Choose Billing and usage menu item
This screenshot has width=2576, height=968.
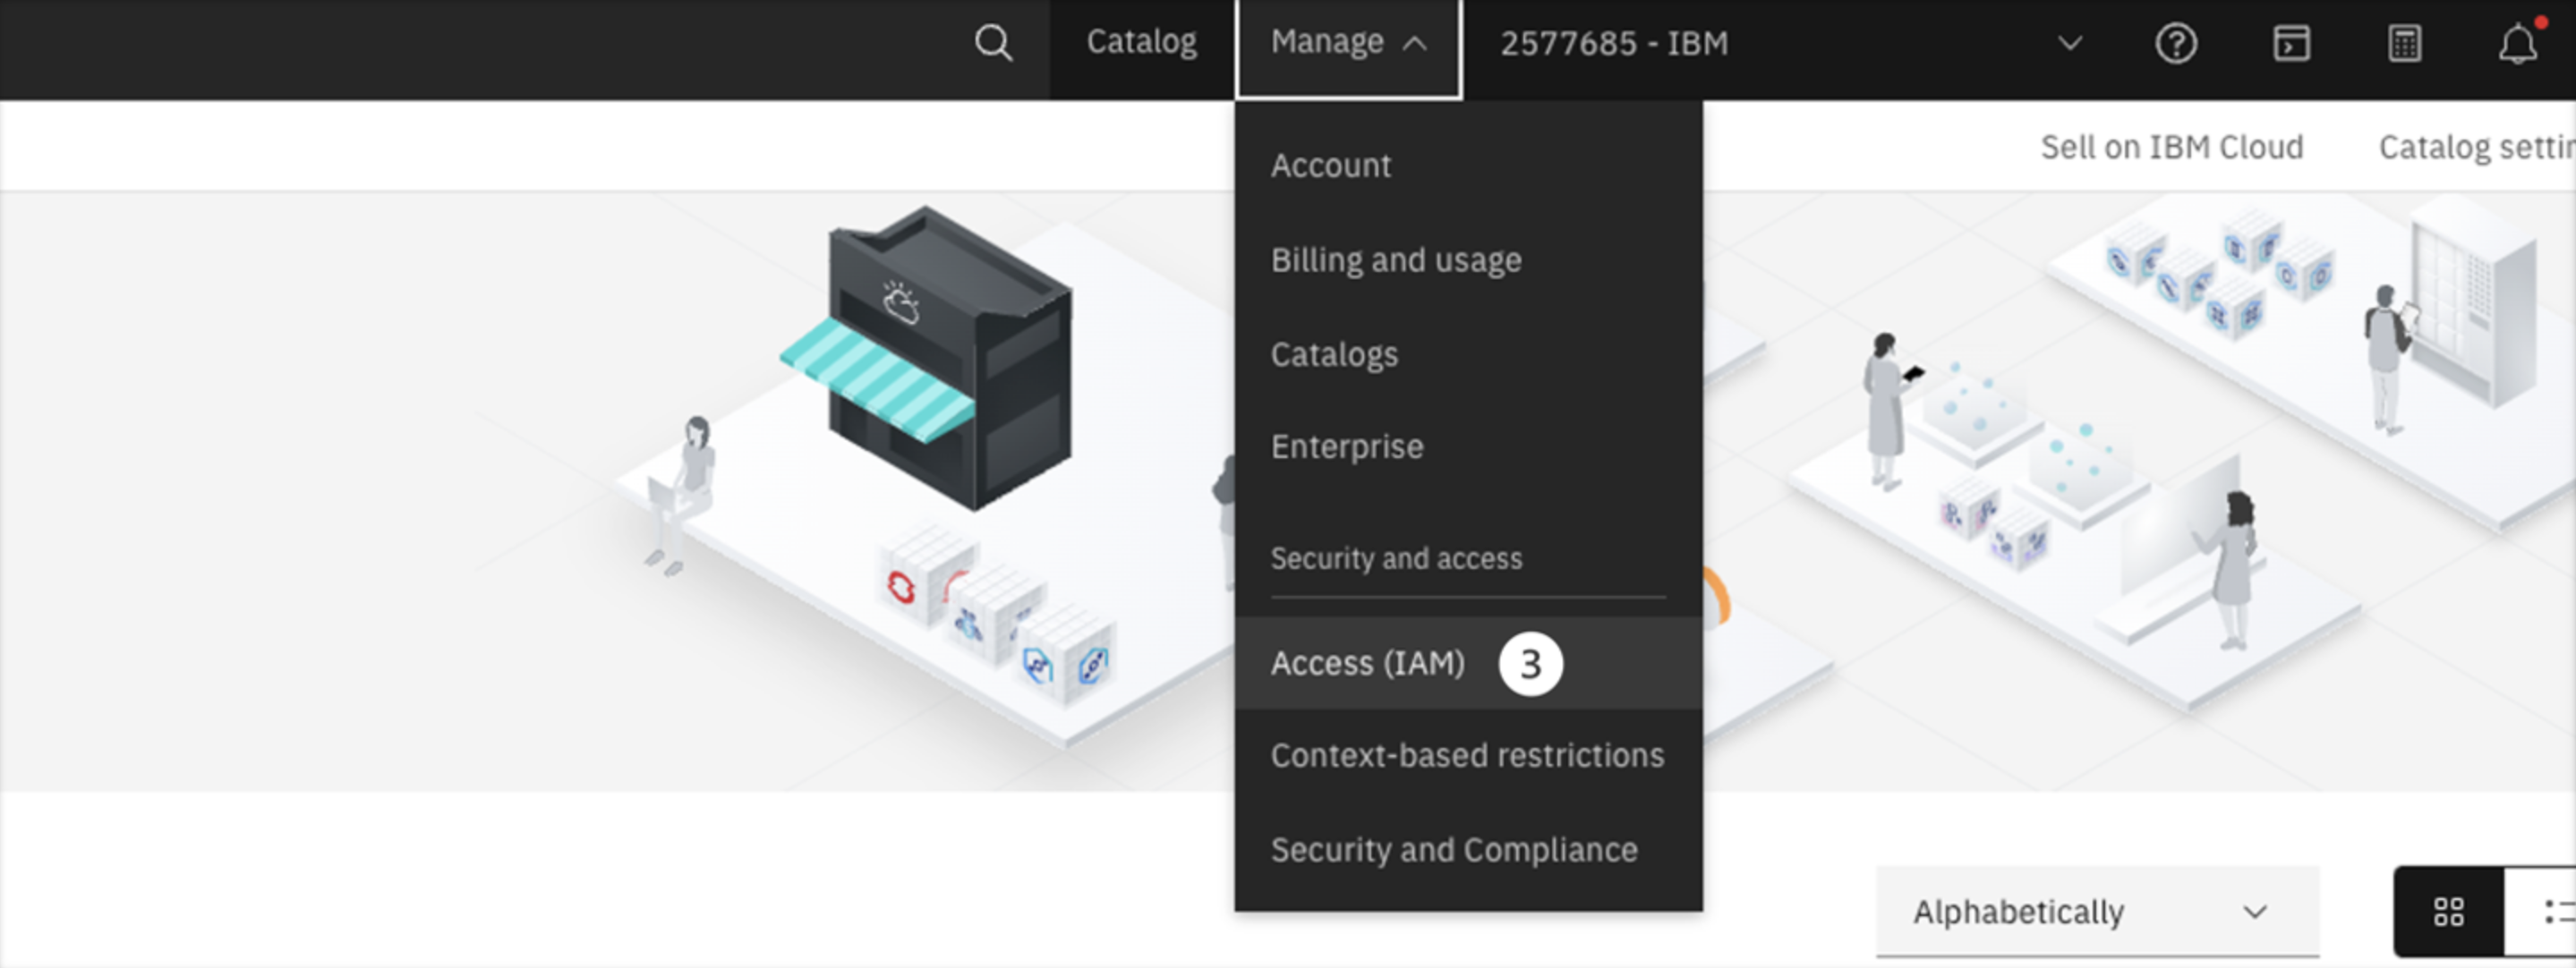pos(1395,260)
